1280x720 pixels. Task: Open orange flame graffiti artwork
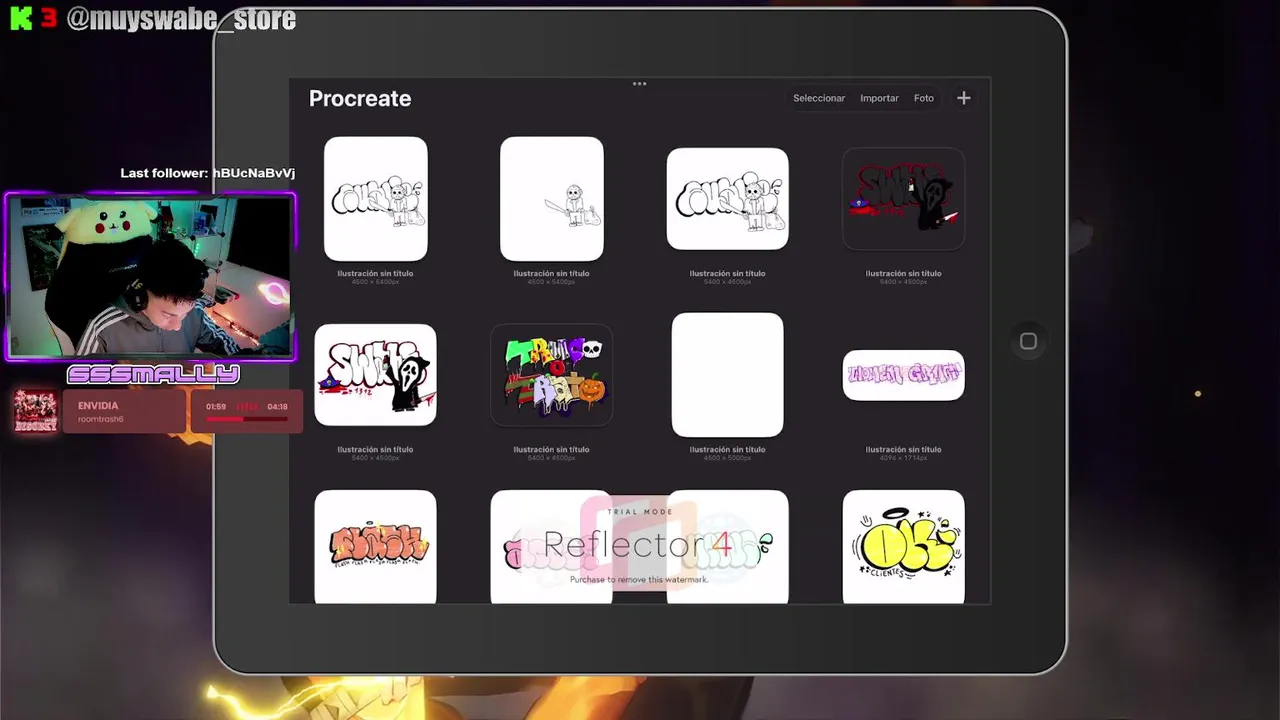376,546
